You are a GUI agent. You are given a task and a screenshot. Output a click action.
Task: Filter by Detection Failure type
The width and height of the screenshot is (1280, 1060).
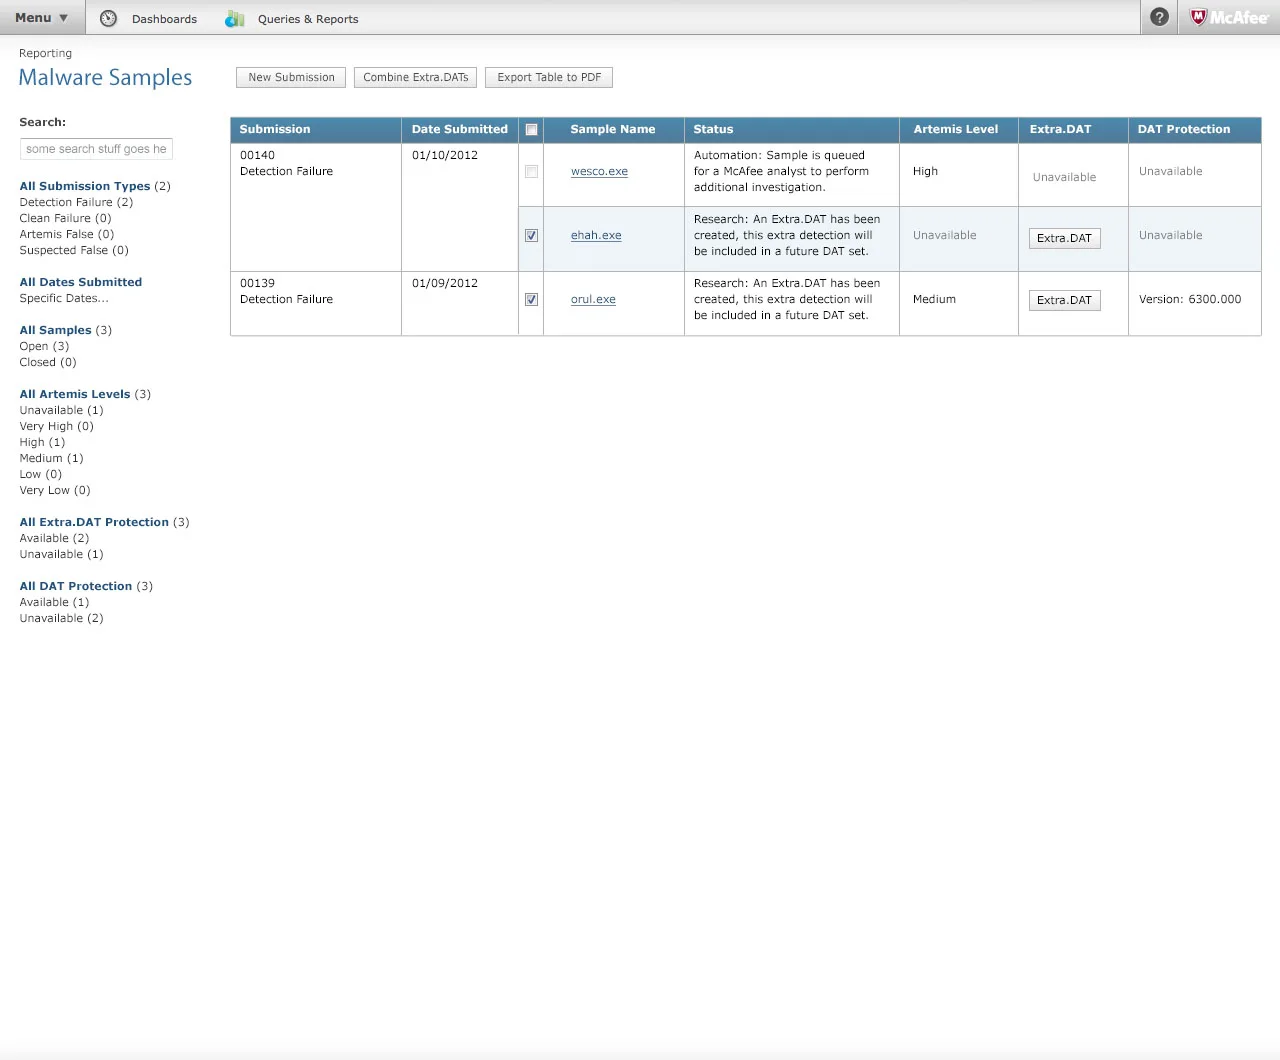(76, 202)
